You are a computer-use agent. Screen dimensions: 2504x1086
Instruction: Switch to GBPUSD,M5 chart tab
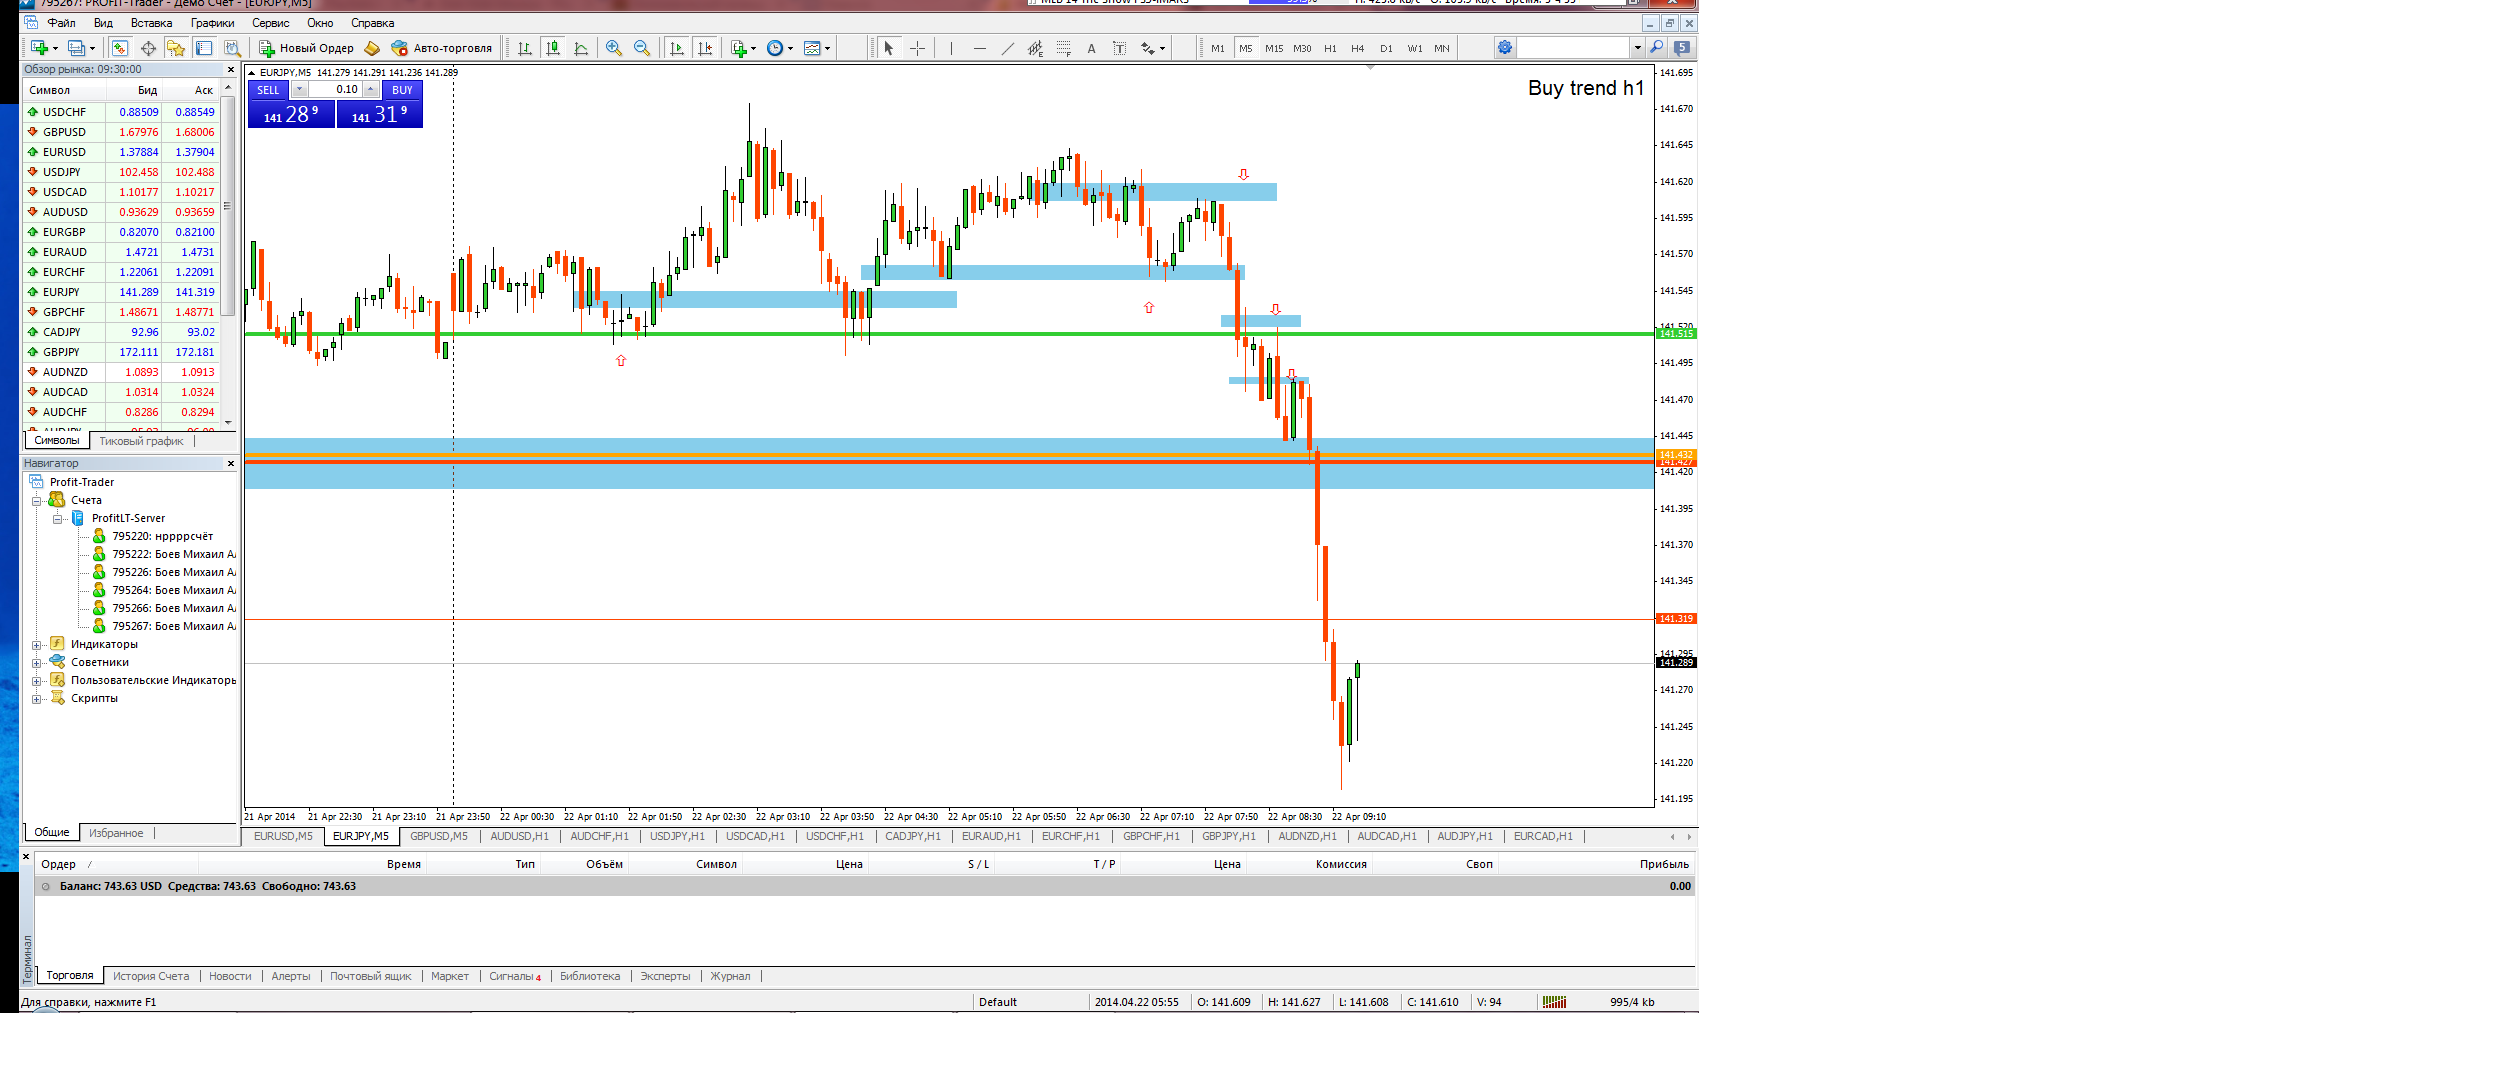439,837
